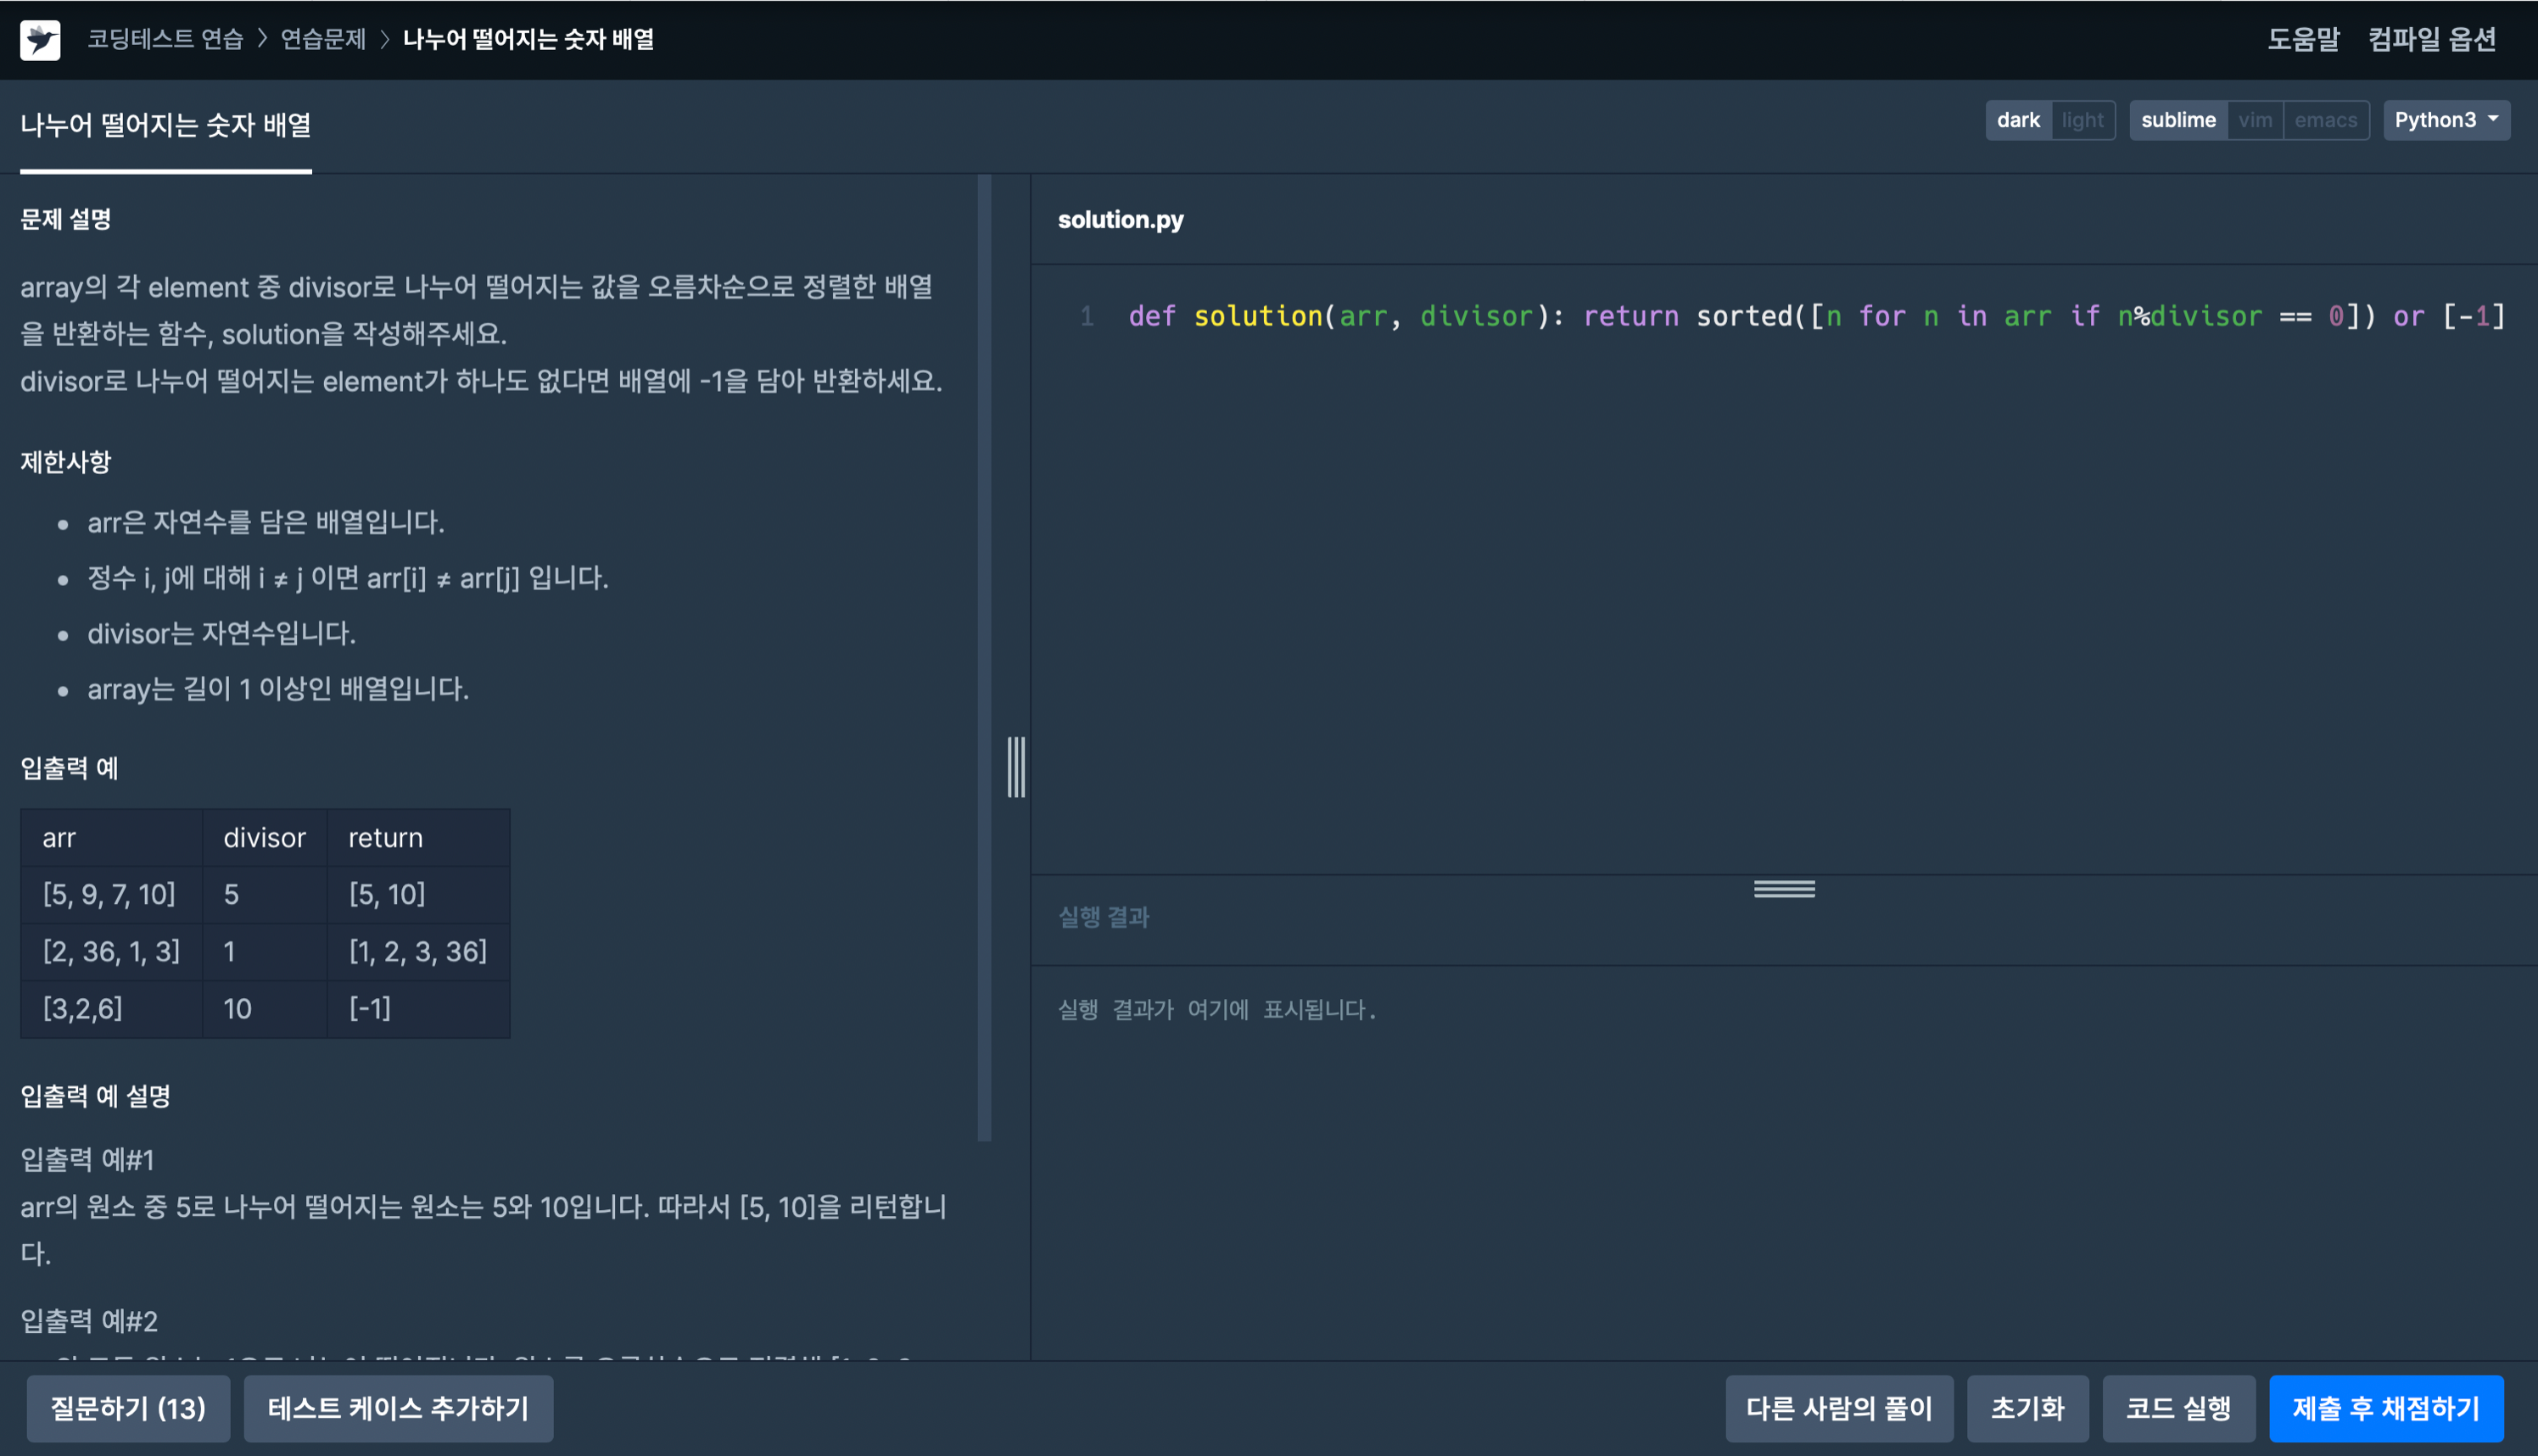2538x1456 pixels.
Task: Click the Programmers bird logo icon
Action: tap(40, 40)
